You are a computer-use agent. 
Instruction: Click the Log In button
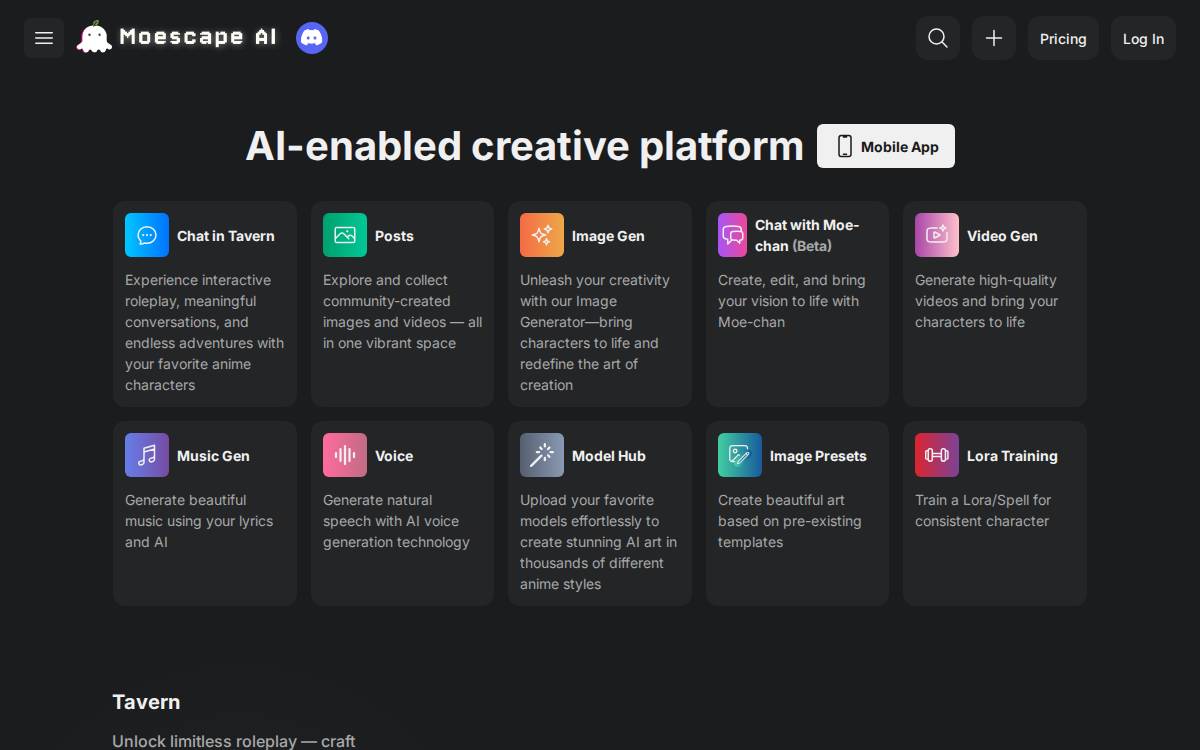click(1143, 38)
